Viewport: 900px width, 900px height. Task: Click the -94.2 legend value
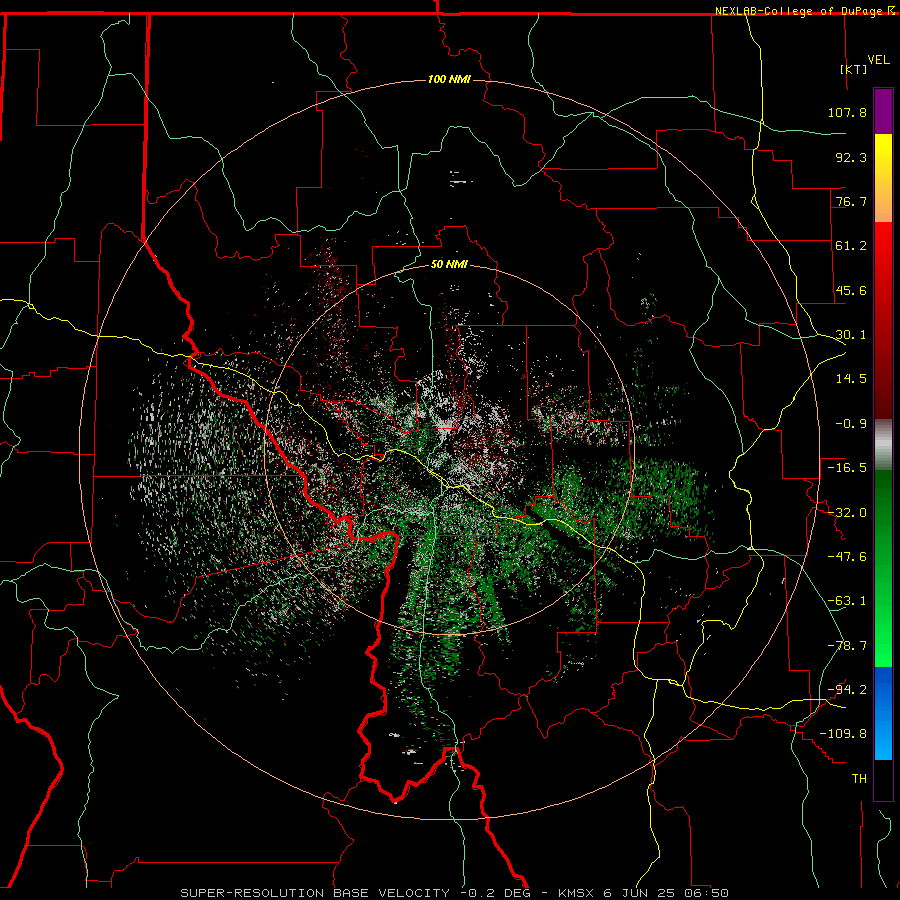pyautogui.click(x=847, y=689)
